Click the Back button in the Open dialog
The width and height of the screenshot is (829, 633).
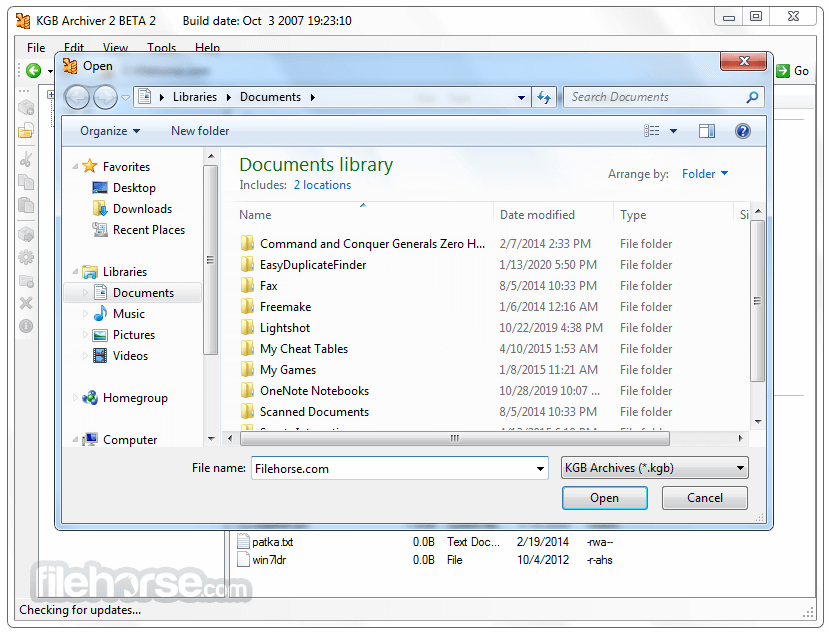tap(77, 97)
